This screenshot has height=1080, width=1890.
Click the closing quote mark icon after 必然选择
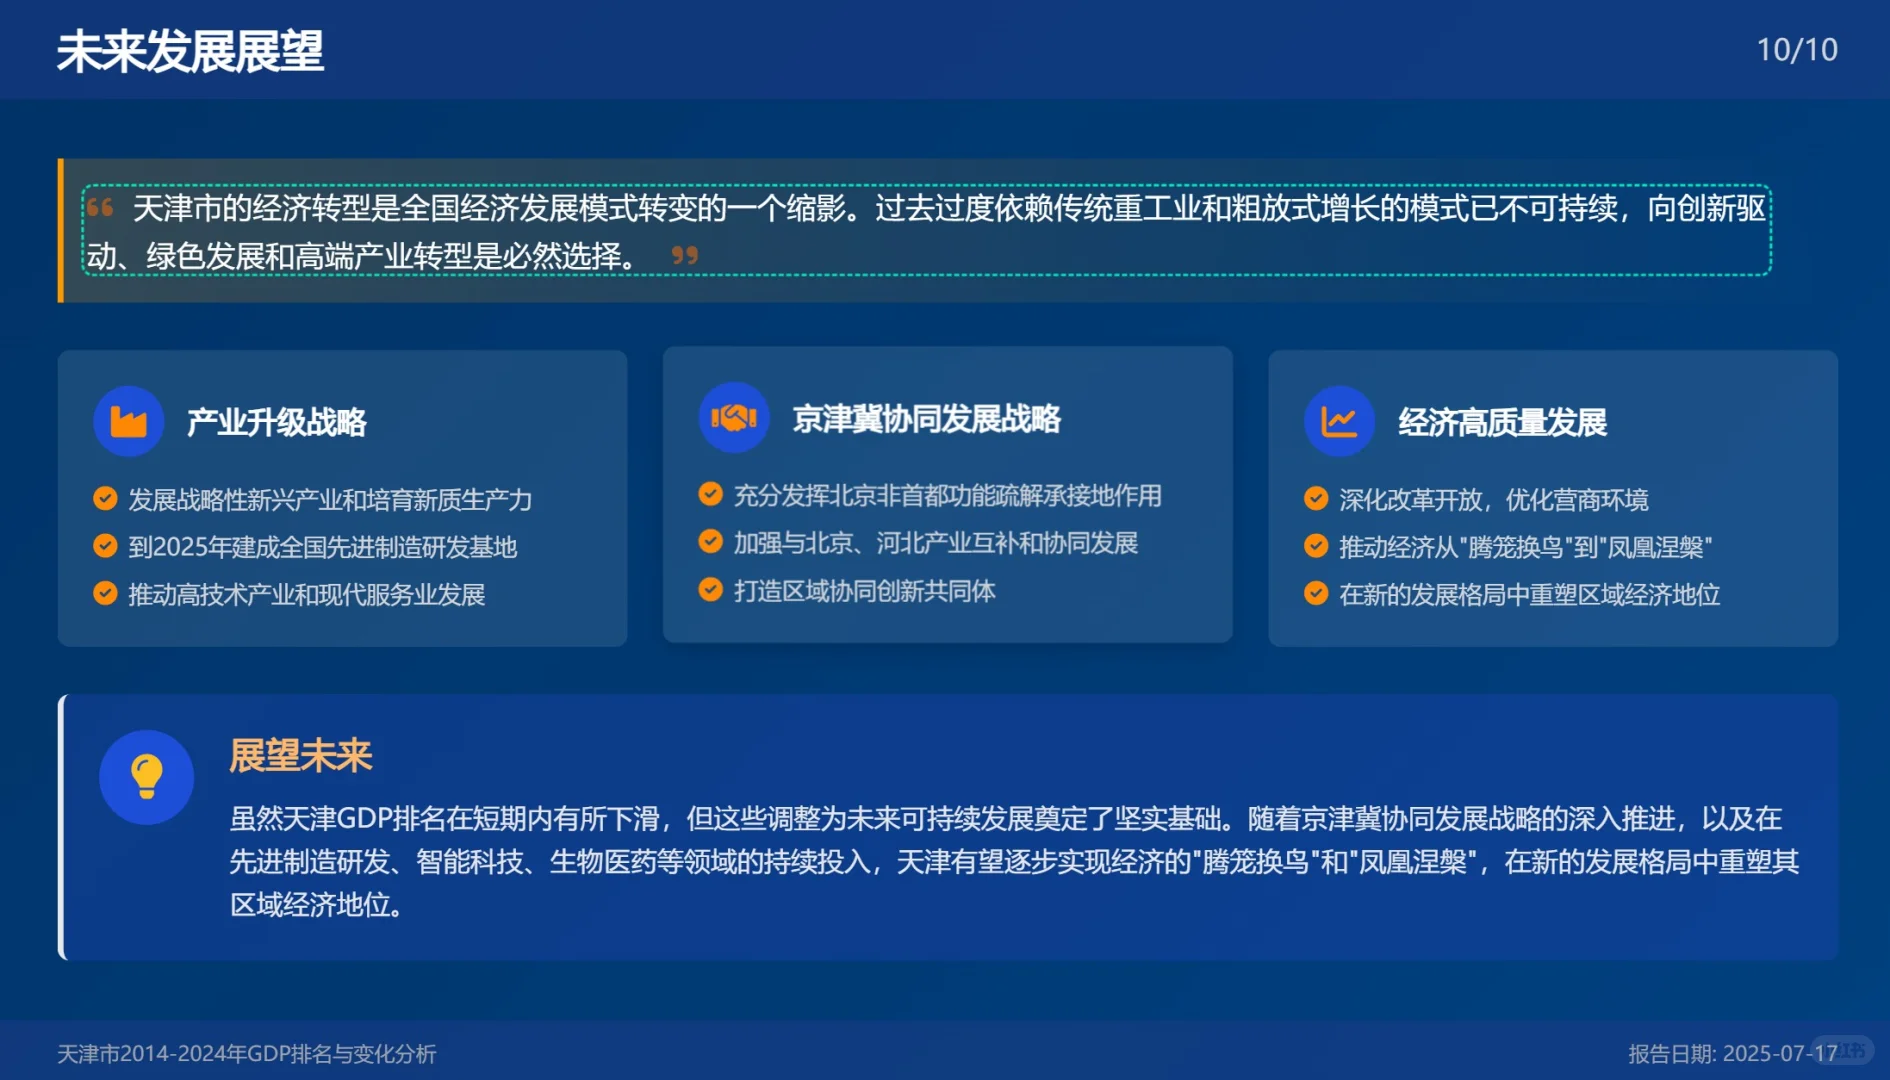click(686, 257)
